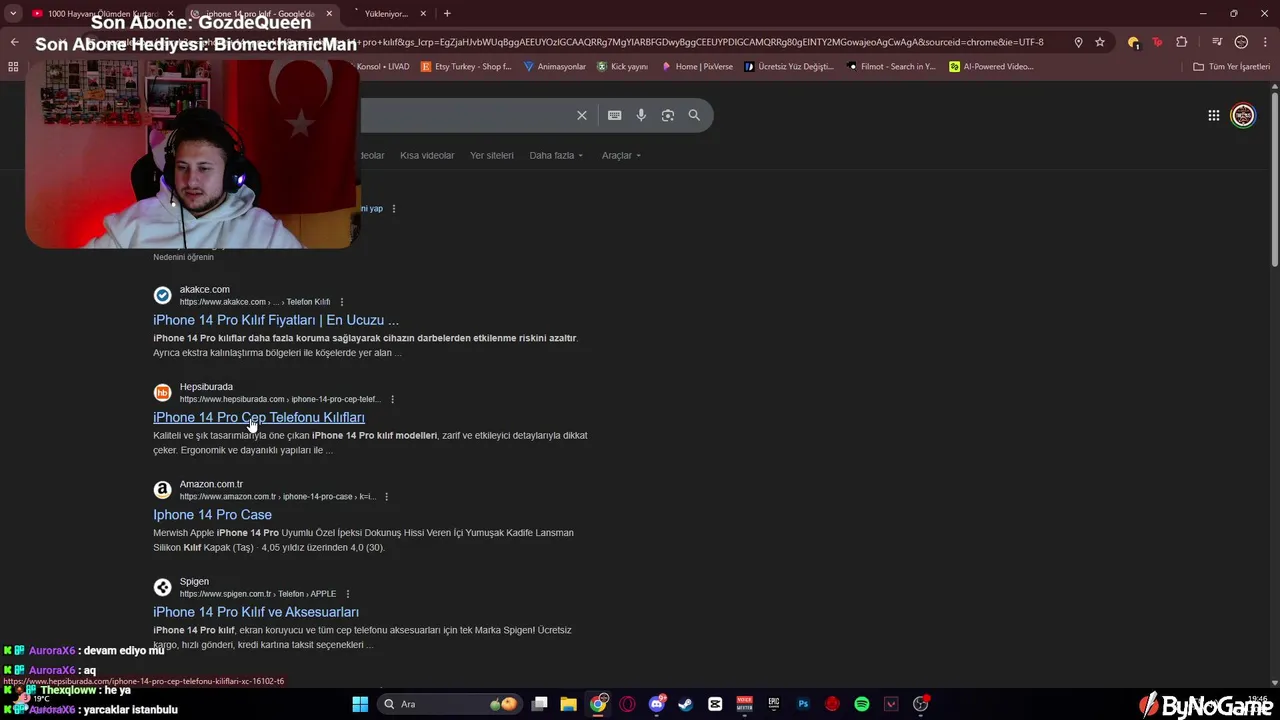Open Windows Start menu
This screenshot has height=720, width=1280.
[x=360, y=704]
